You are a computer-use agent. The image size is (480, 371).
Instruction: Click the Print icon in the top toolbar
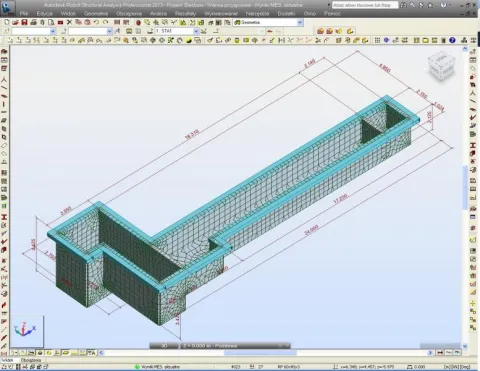[x=33, y=22]
